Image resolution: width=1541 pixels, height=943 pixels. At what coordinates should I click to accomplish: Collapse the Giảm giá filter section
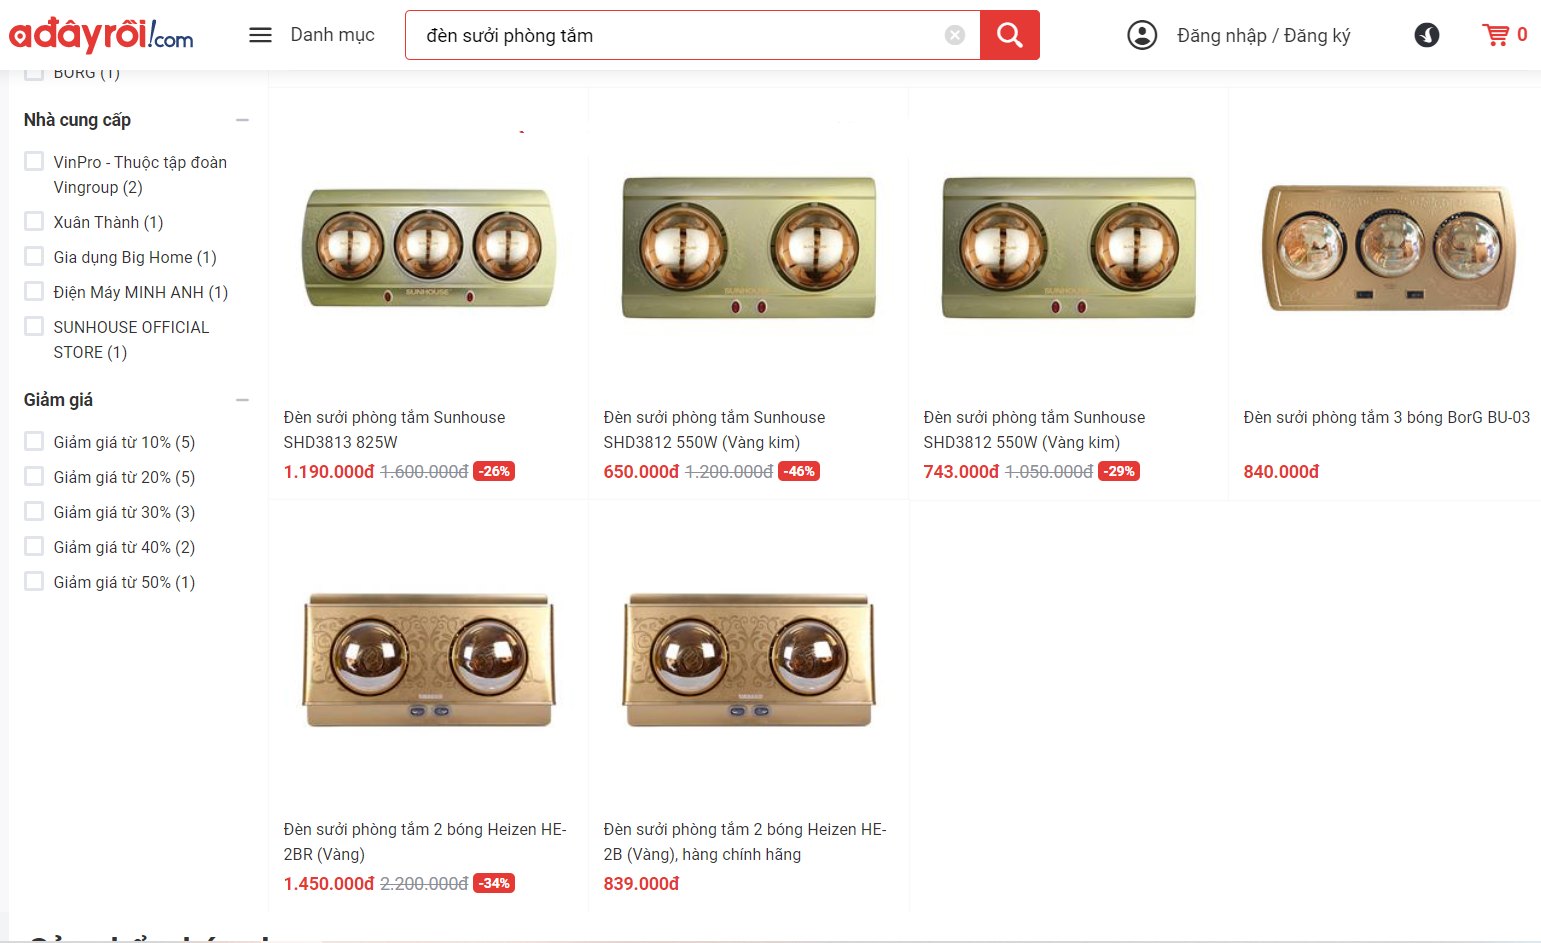click(x=242, y=400)
